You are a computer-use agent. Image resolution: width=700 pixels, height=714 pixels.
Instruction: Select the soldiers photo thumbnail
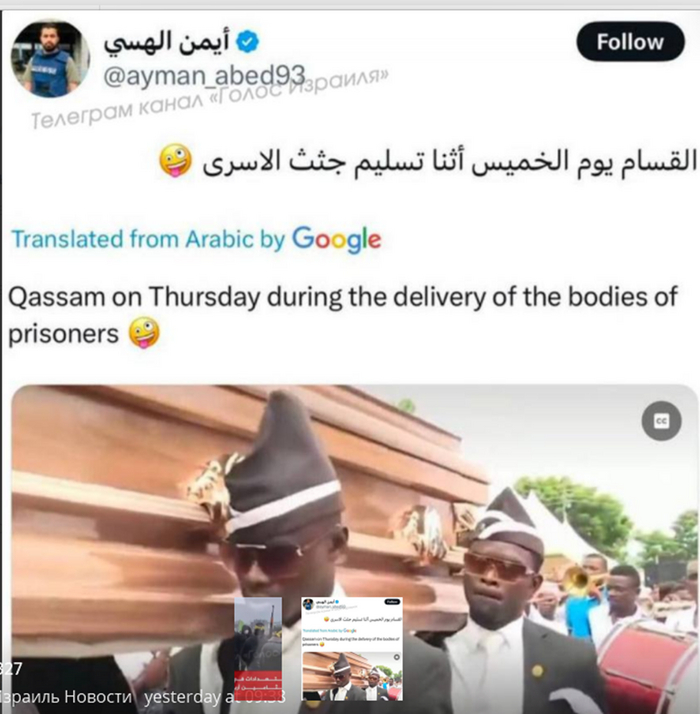point(258,649)
